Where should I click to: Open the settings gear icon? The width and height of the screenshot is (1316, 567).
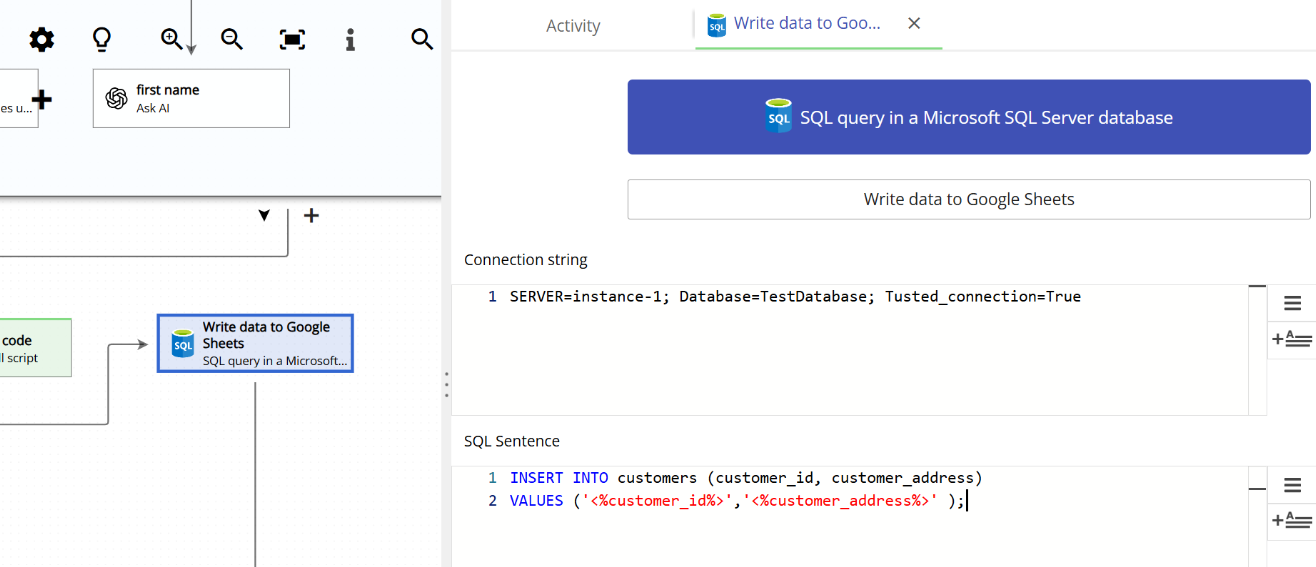click(41, 40)
